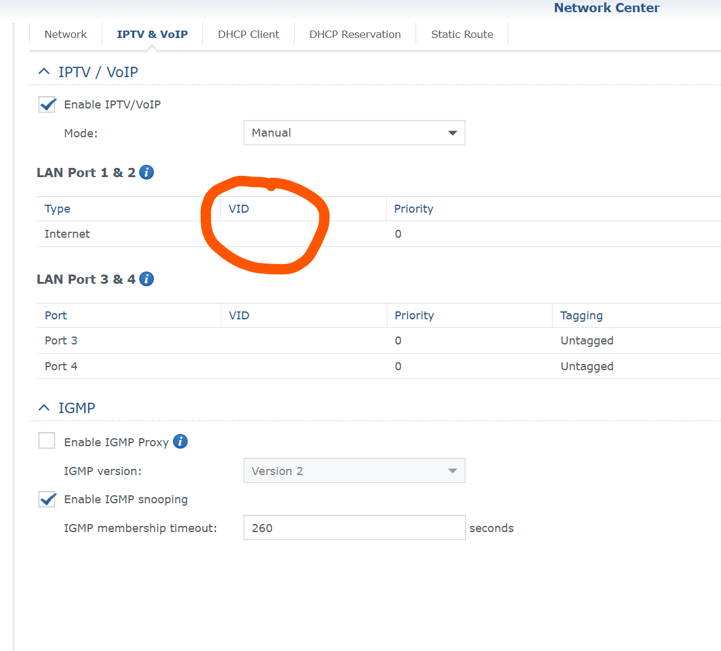Viewport: 721px width, 651px height.
Task: Select the IPTV & VoIP tab
Action: (x=152, y=34)
